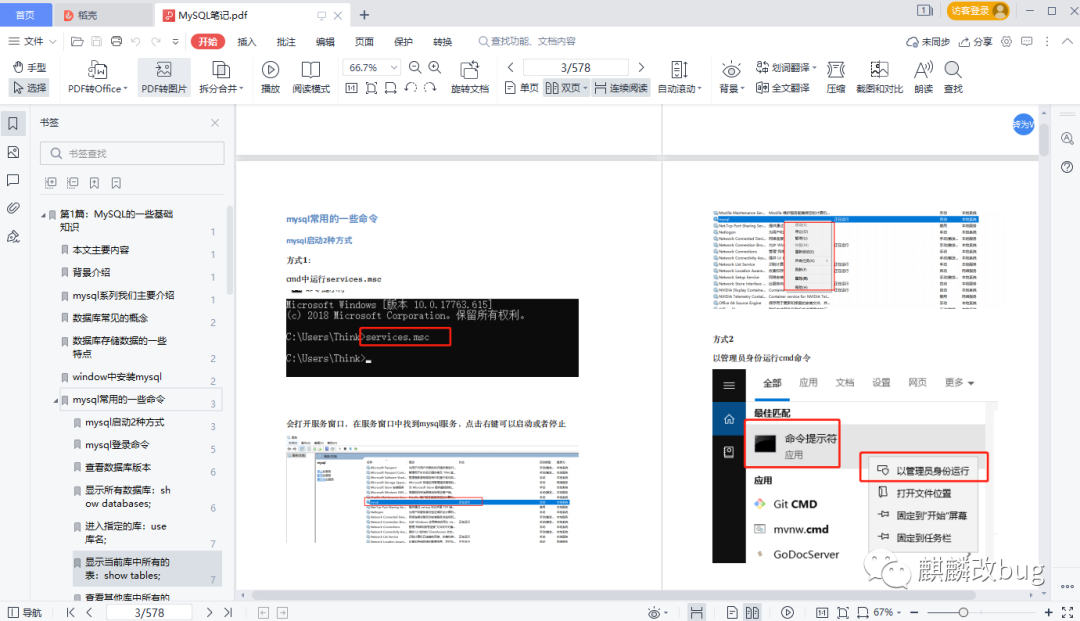Open the 编辑 ribbon tab
Image resolution: width=1080 pixels, height=621 pixels.
pyautogui.click(x=325, y=41)
